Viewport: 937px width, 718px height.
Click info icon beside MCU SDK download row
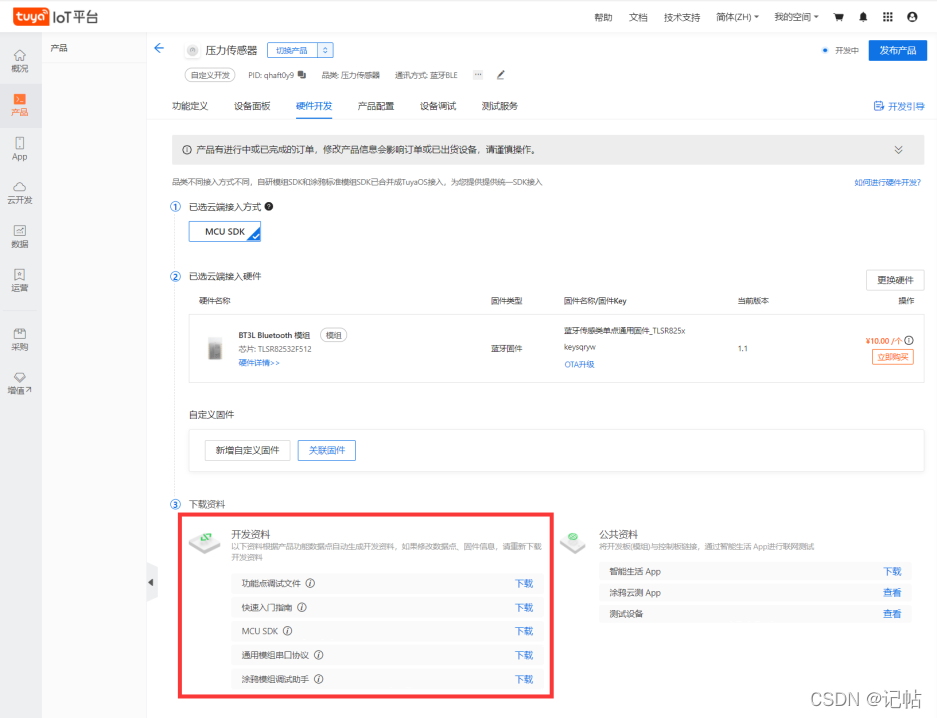click(x=287, y=631)
